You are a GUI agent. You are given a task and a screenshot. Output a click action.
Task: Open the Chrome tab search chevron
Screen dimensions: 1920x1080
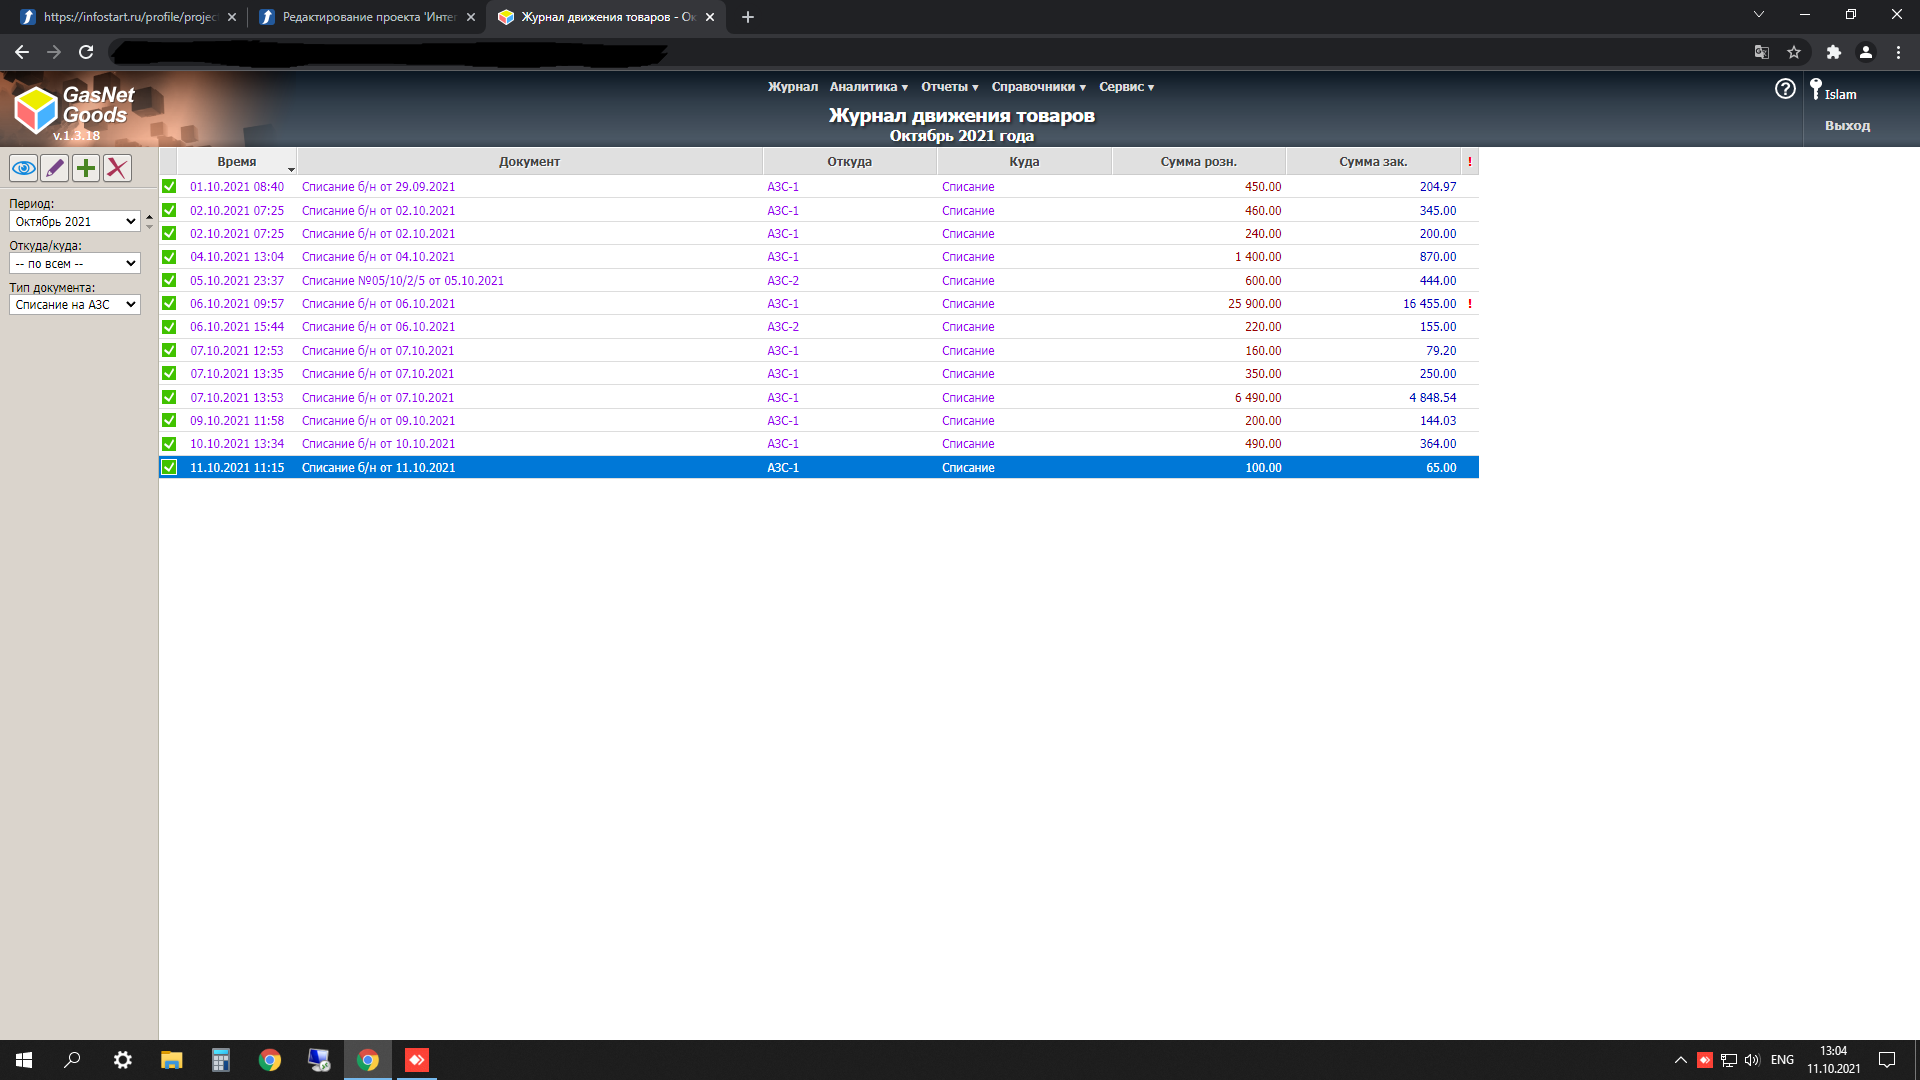(1759, 14)
